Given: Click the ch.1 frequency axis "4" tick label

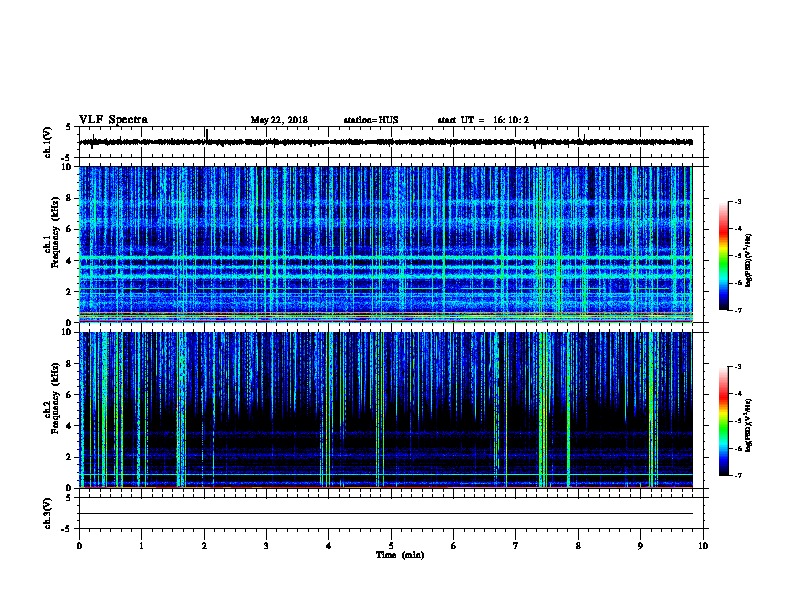Looking at the screenshot, I should [x=69, y=261].
